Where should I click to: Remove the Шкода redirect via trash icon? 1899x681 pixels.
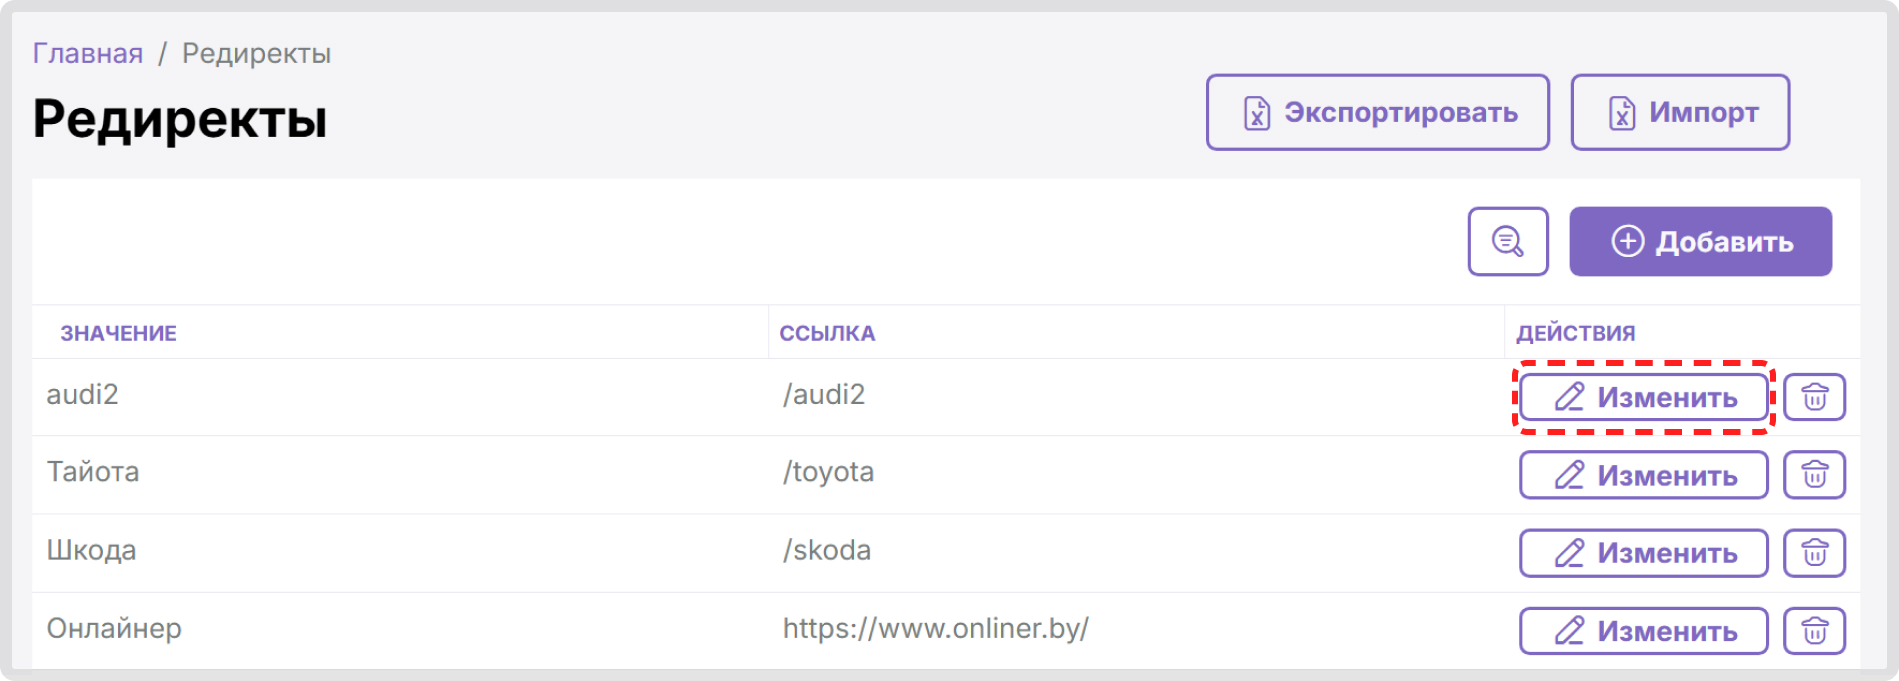pyautogui.click(x=1814, y=553)
